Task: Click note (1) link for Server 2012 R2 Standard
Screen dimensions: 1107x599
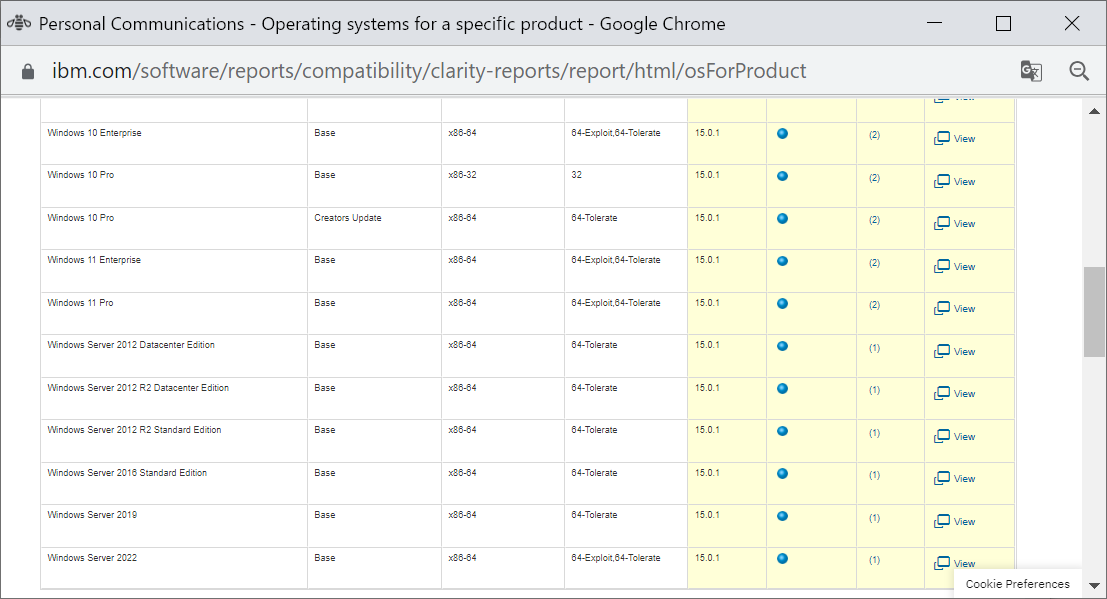Action: click(x=874, y=433)
